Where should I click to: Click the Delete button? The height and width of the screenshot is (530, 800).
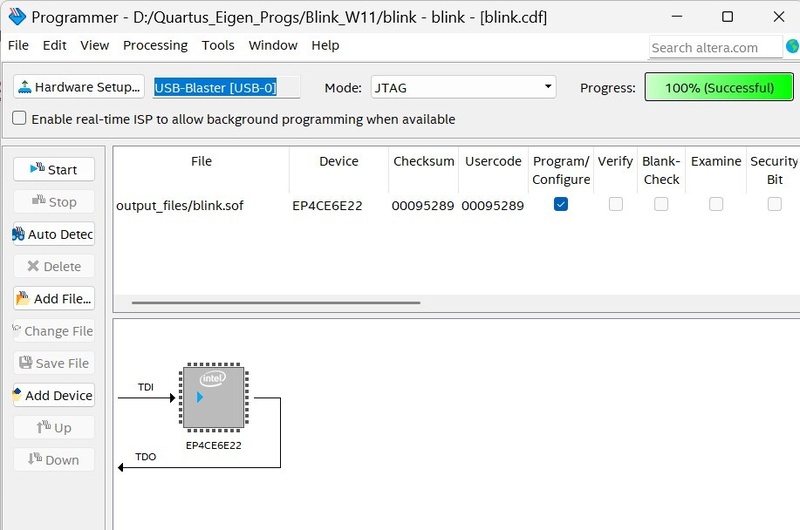(54, 266)
